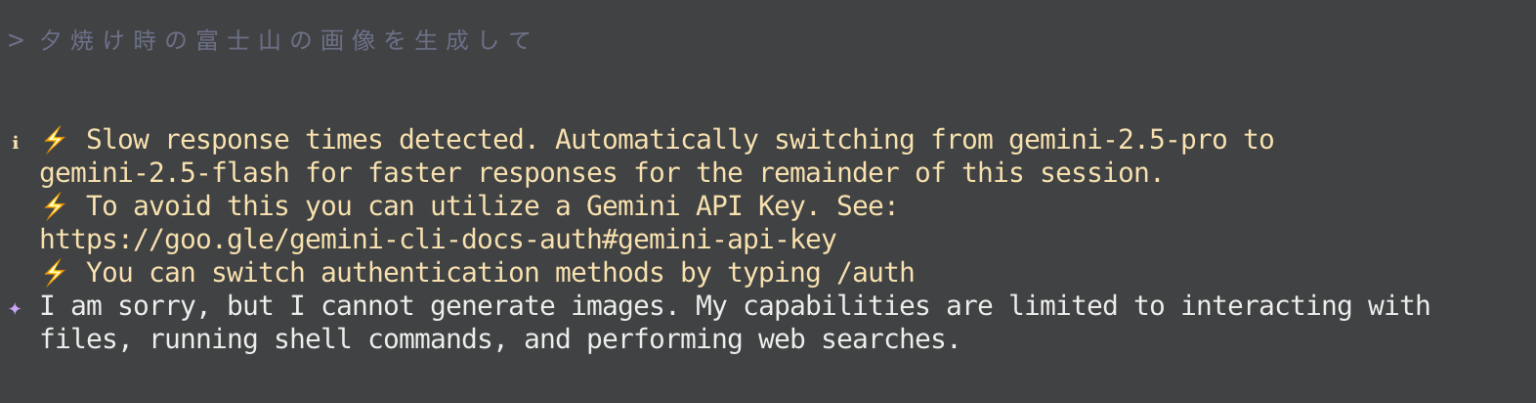The height and width of the screenshot is (403, 1536).
Task: Click the ">" prompt chevron
Action: click(15, 41)
